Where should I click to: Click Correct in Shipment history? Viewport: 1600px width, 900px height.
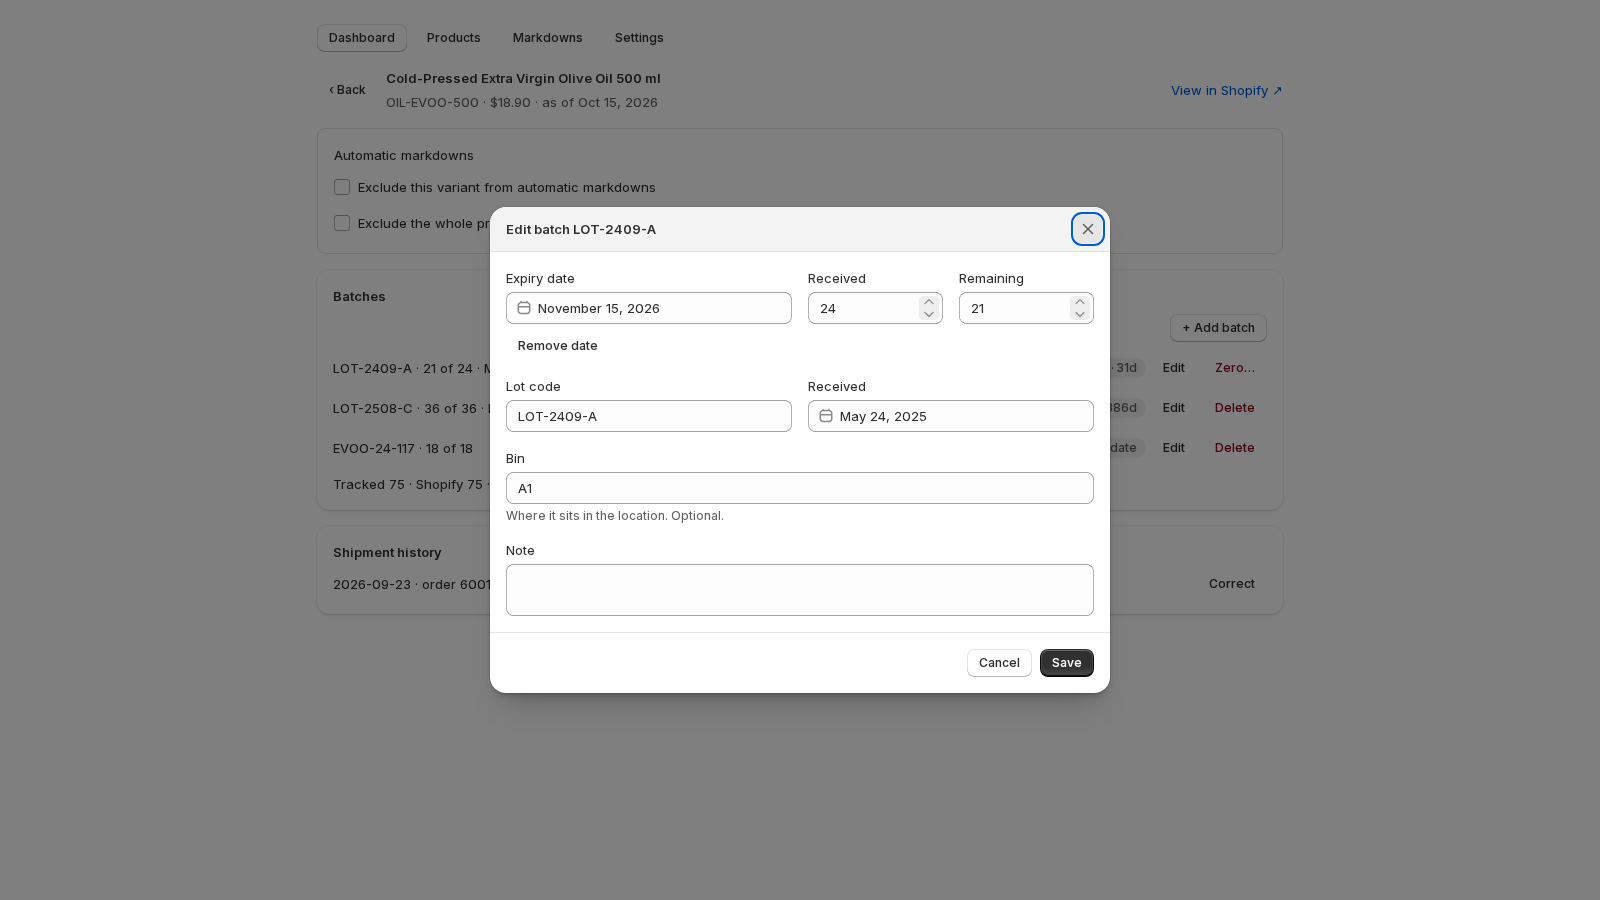[x=1232, y=584]
